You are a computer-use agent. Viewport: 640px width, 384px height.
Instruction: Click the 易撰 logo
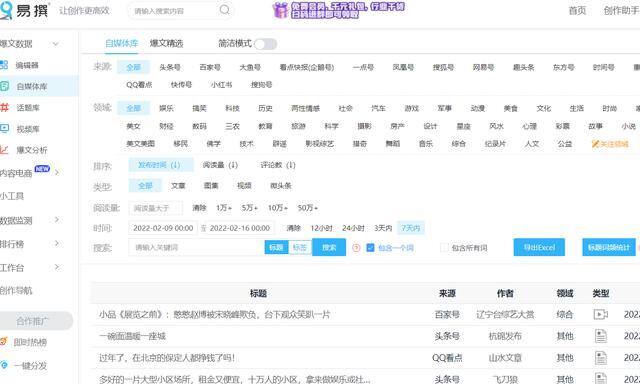pyautogui.click(x=24, y=10)
